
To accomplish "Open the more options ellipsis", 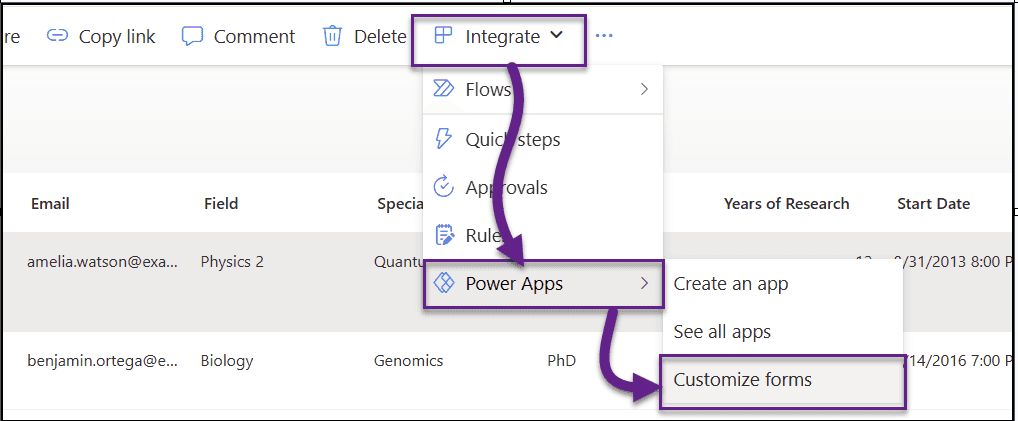I will click(x=604, y=36).
